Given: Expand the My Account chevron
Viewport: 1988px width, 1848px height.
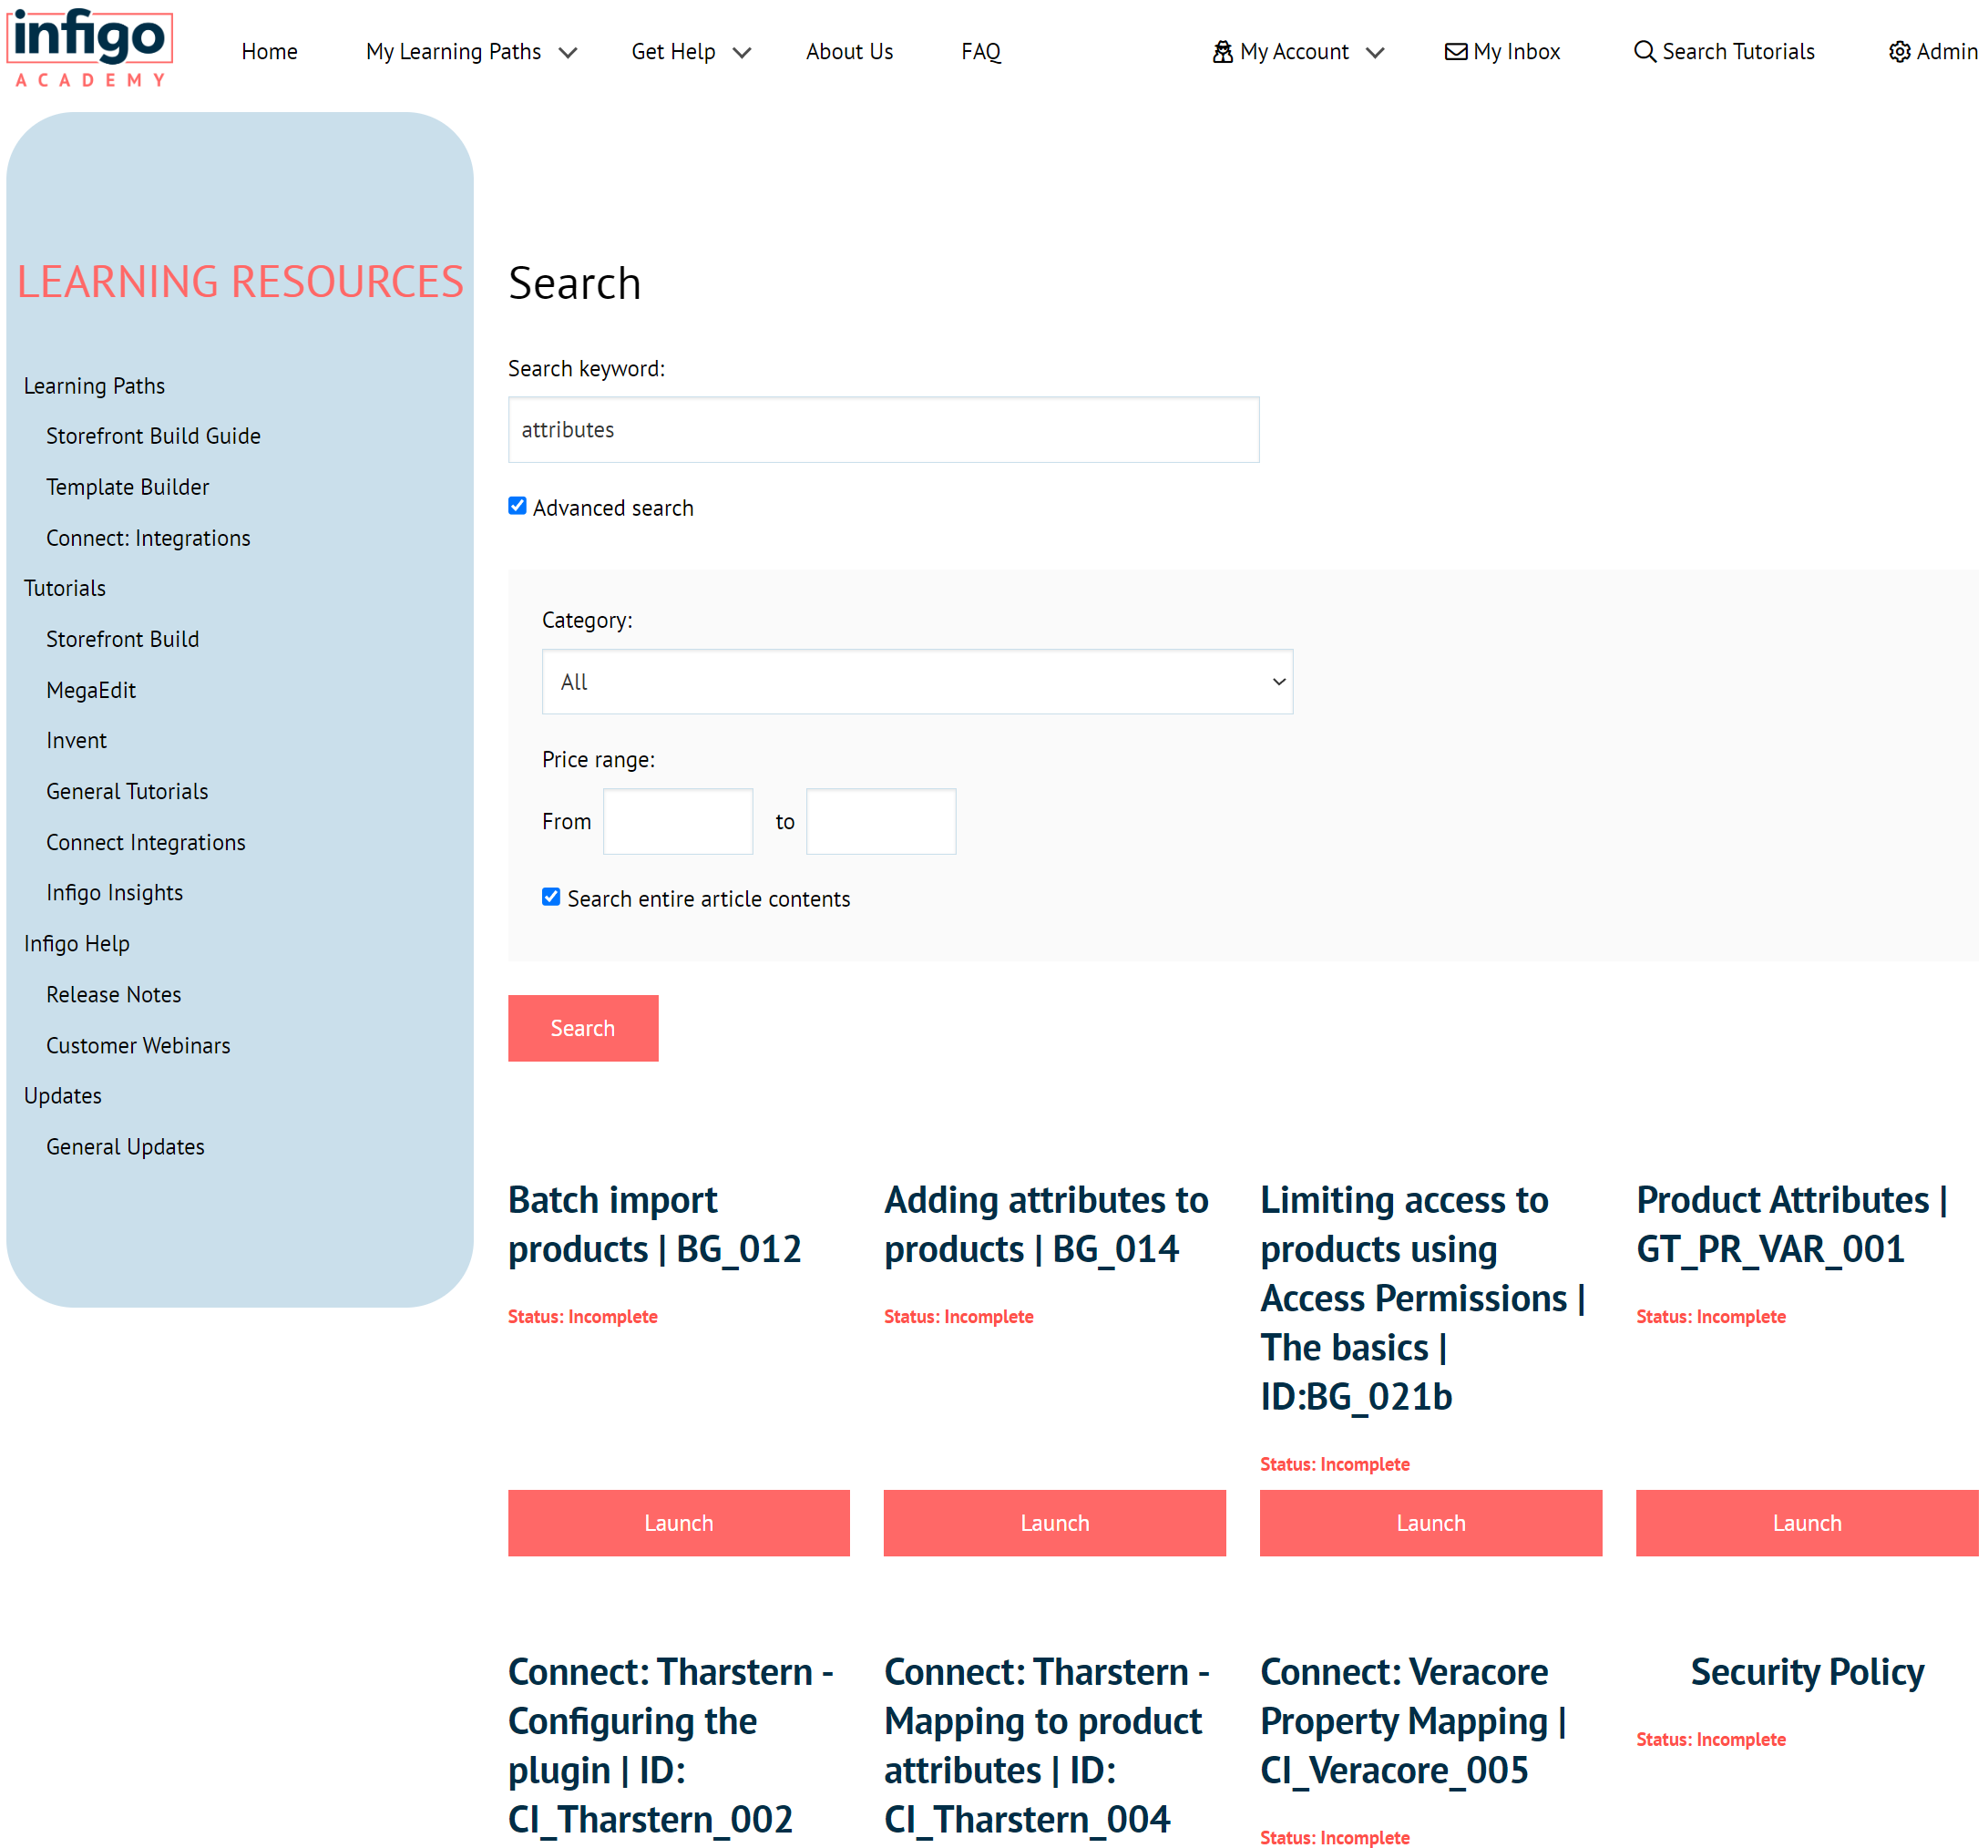Looking at the screenshot, I should [x=1375, y=53].
